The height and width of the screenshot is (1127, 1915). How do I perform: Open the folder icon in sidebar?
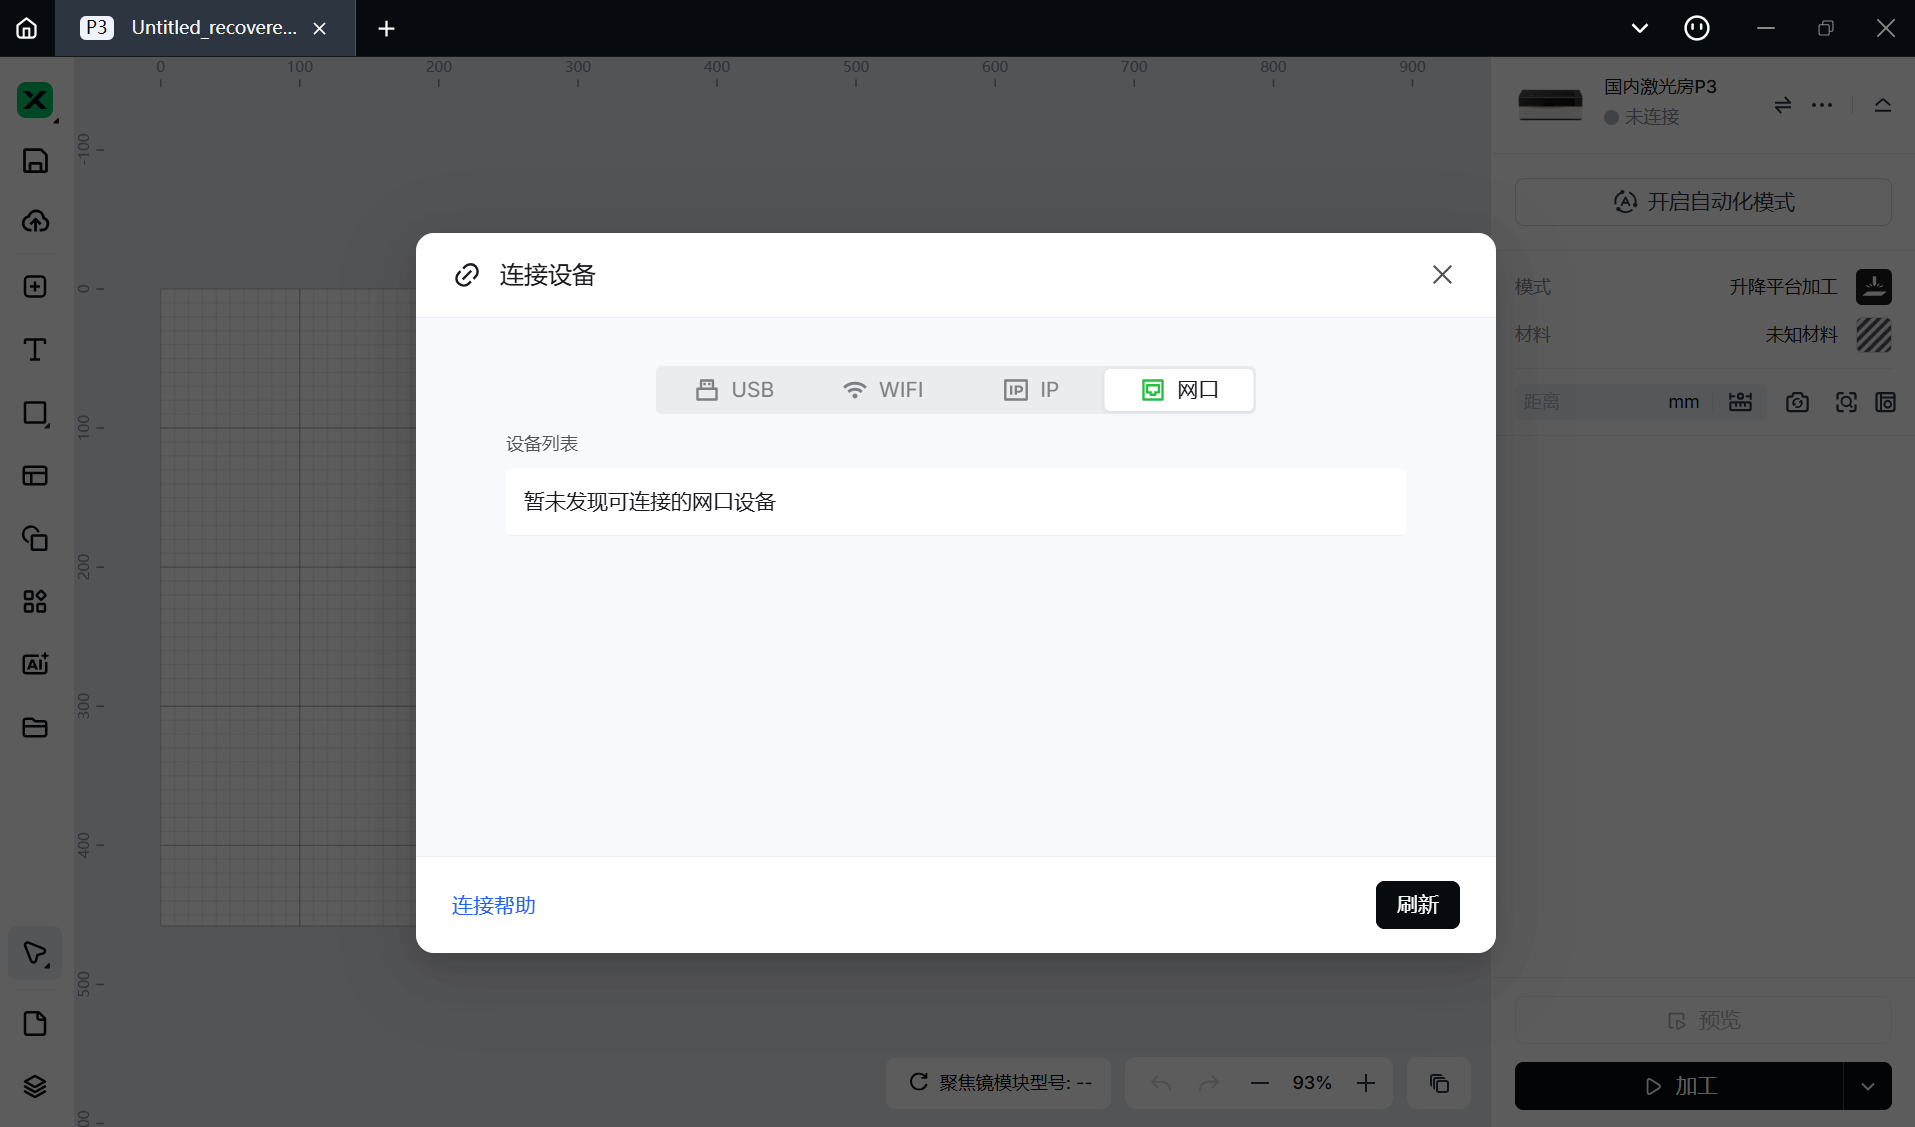pos(35,727)
